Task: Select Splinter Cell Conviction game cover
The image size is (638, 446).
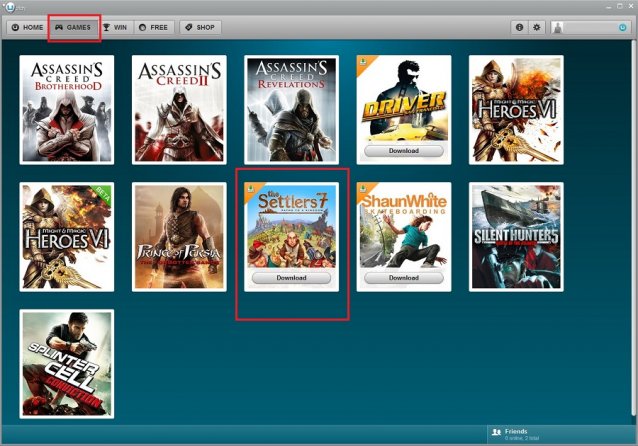Action: [67, 363]
